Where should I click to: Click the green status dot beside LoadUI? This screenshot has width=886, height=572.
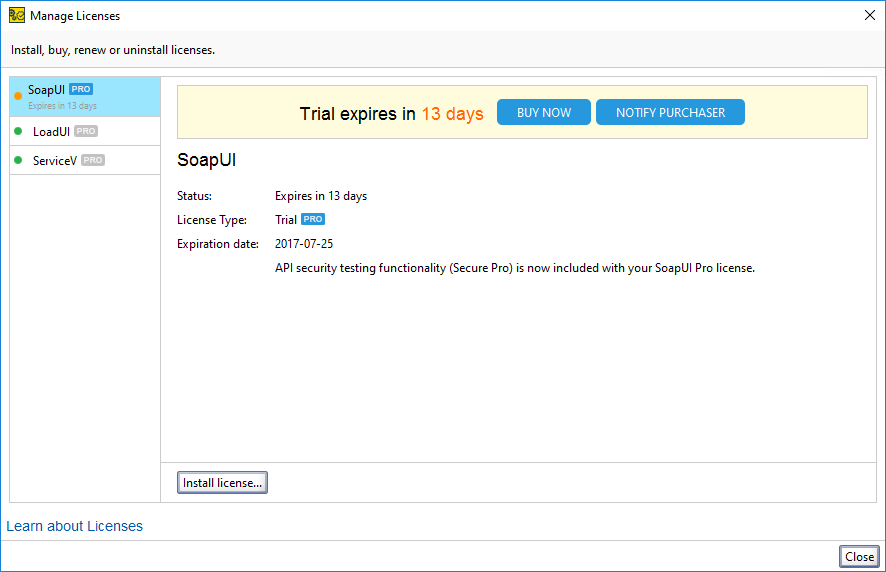(x=18, y=131)
